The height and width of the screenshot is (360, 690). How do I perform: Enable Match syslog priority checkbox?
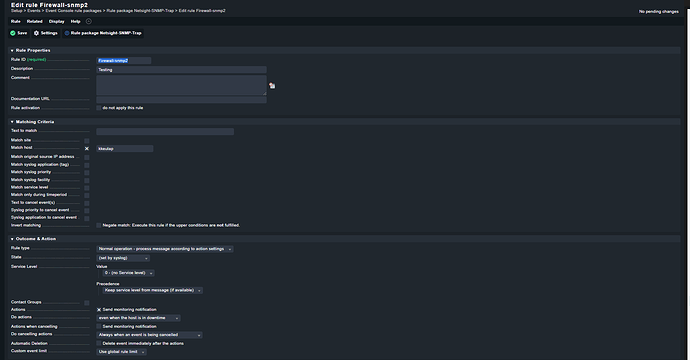point(87,173)
